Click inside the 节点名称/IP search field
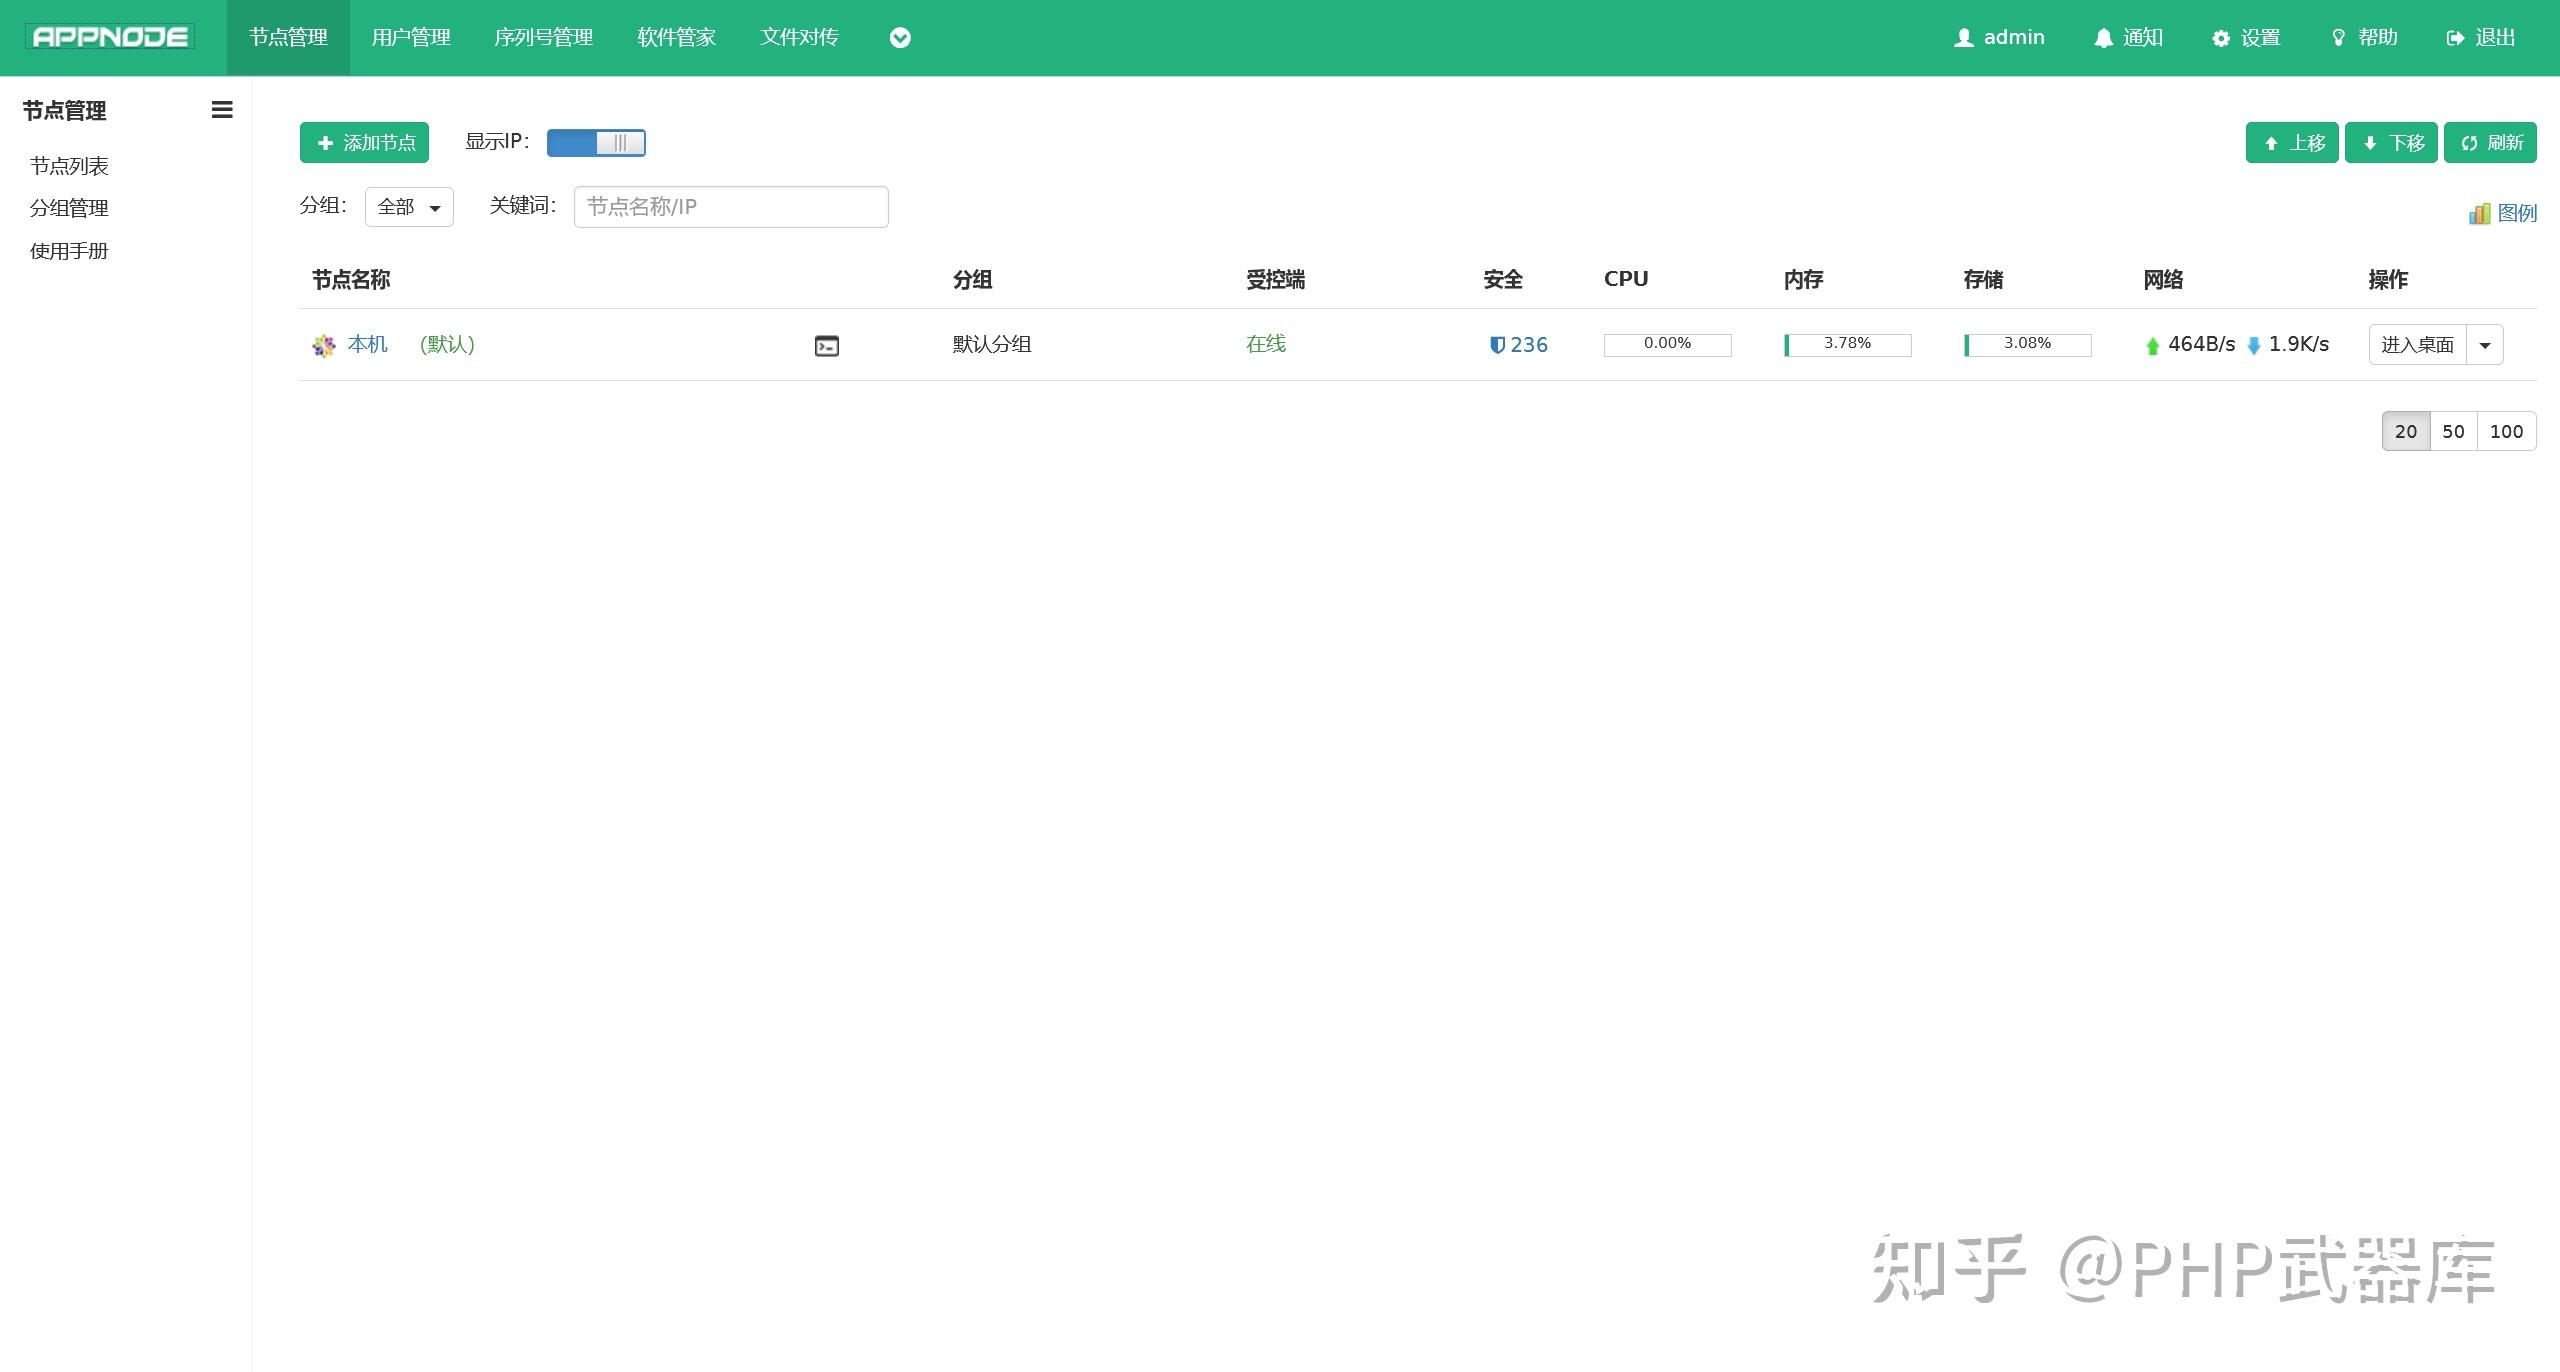 click(730, 206)
